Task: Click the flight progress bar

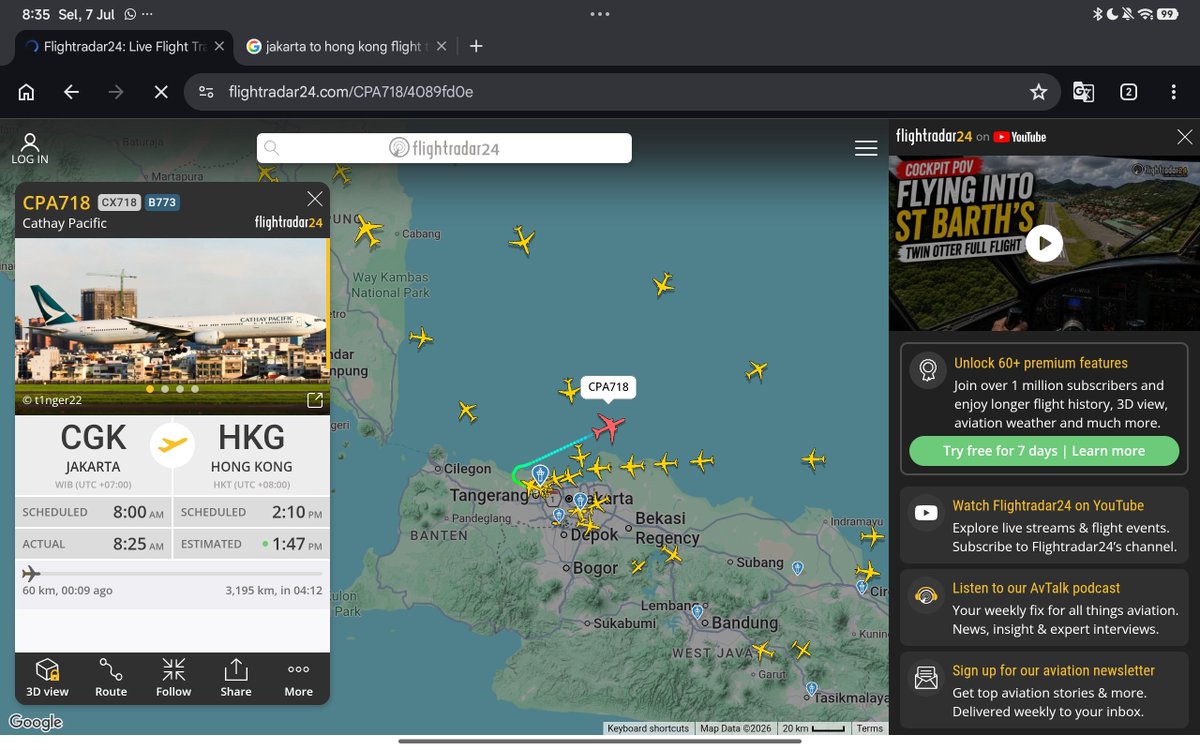Action: tap(172, 573)
